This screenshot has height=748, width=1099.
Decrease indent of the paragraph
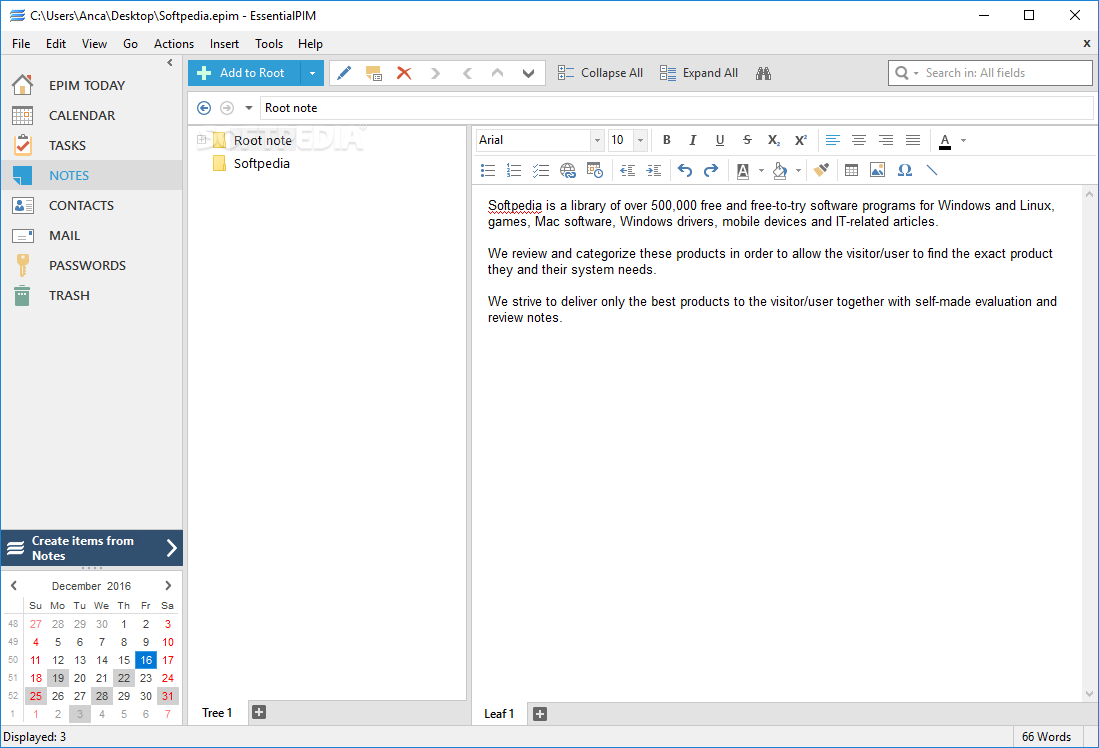pos(627,170)
